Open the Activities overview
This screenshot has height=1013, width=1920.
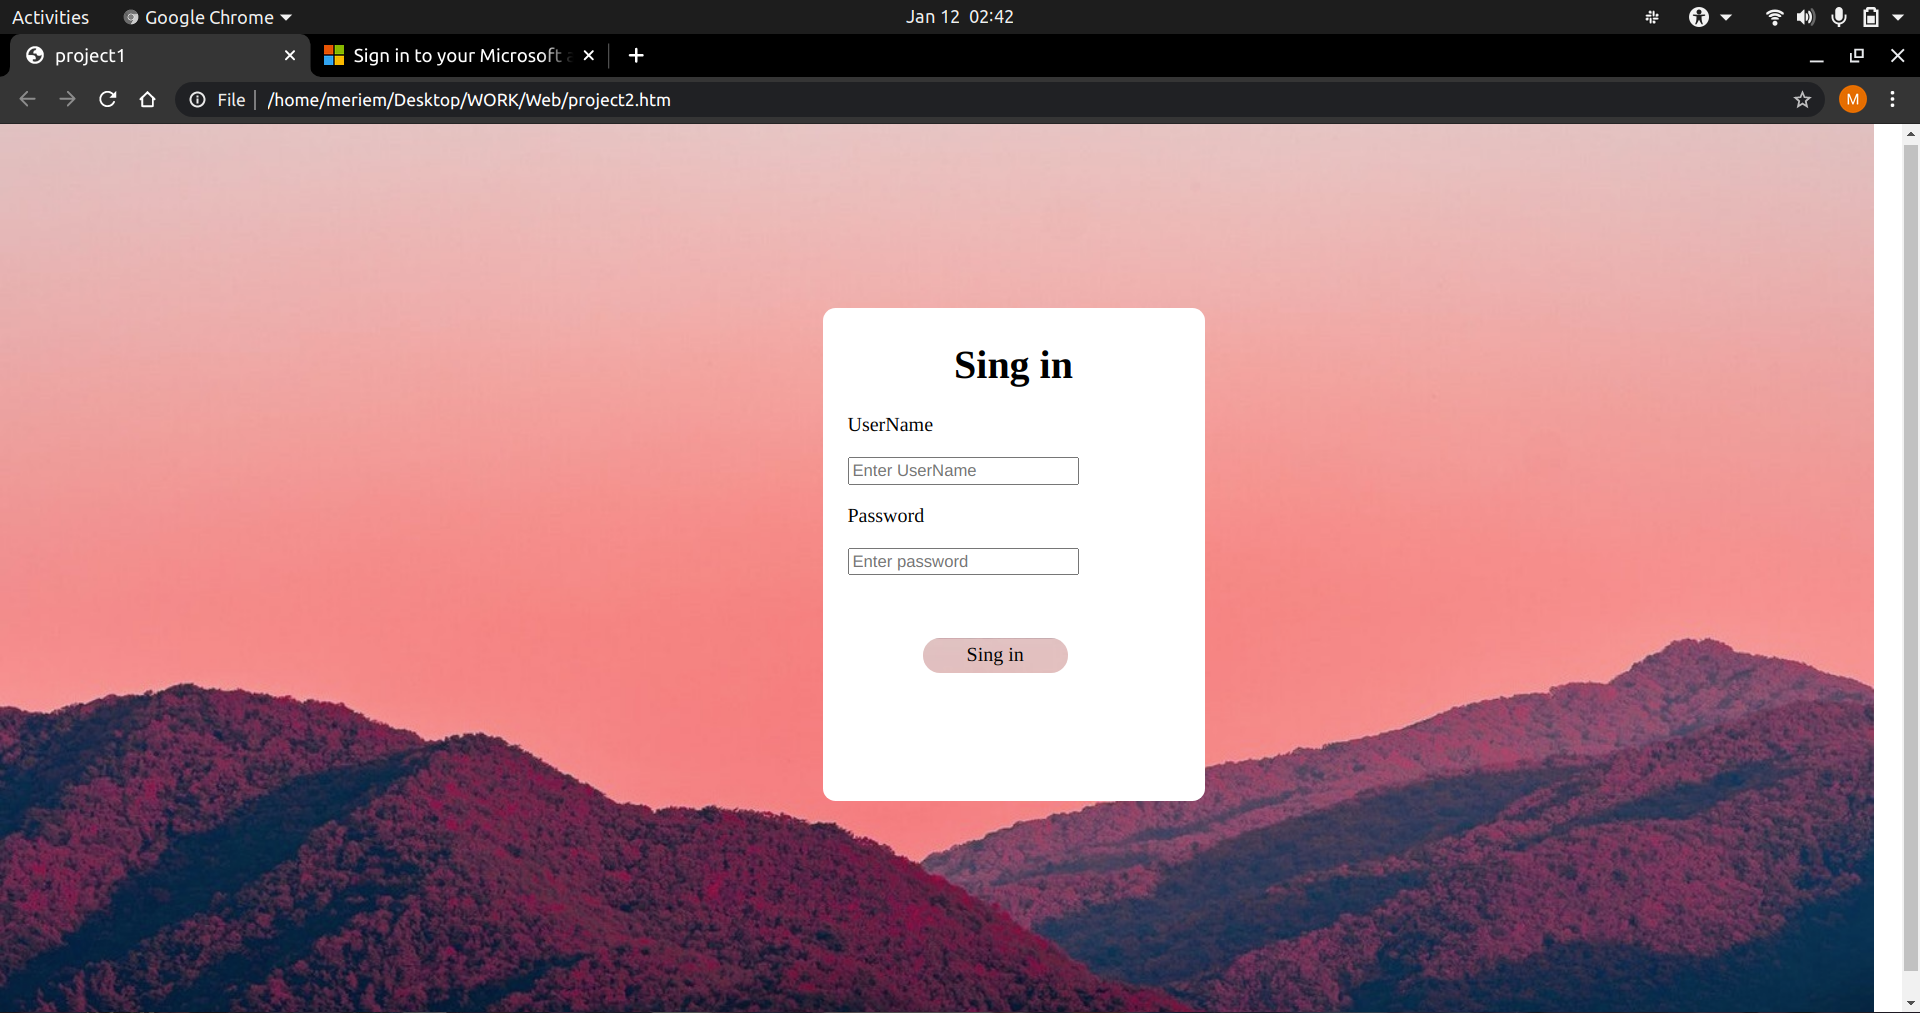50,17
